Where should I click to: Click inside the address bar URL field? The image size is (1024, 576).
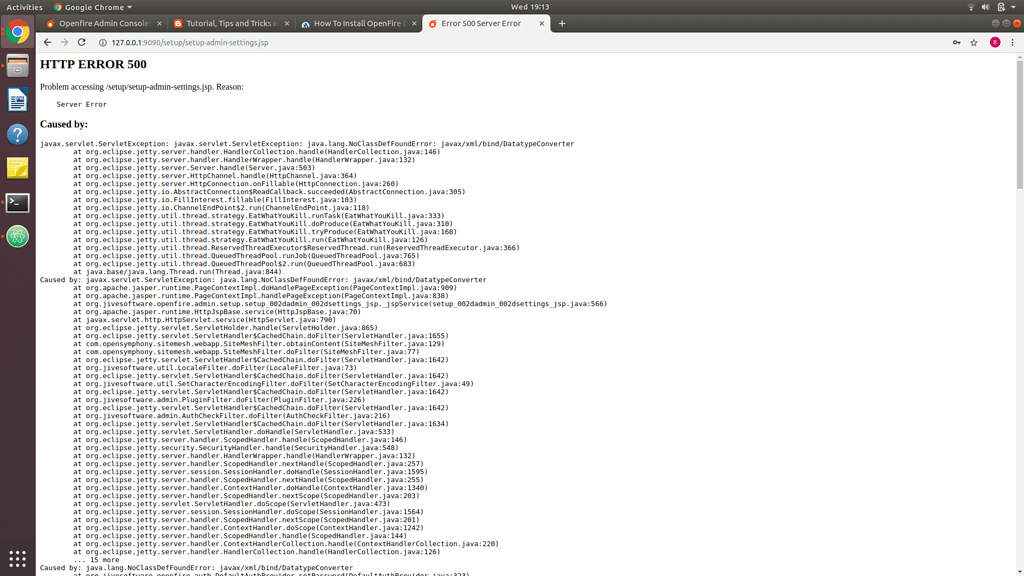(x=300, y=42)
